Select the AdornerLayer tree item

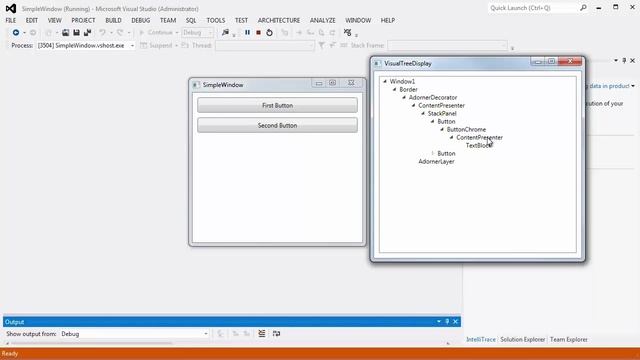coord(436,162)
